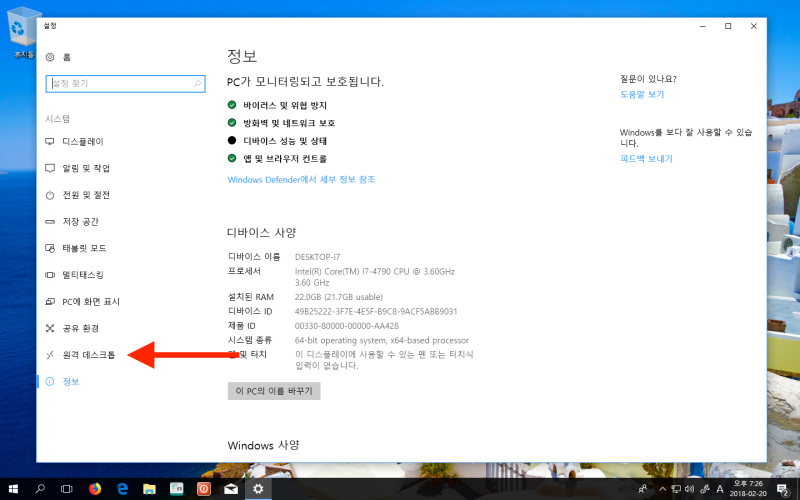Click the IME language indicator A
The height and width of the screenshot is (500, 800).
point(719,489)
